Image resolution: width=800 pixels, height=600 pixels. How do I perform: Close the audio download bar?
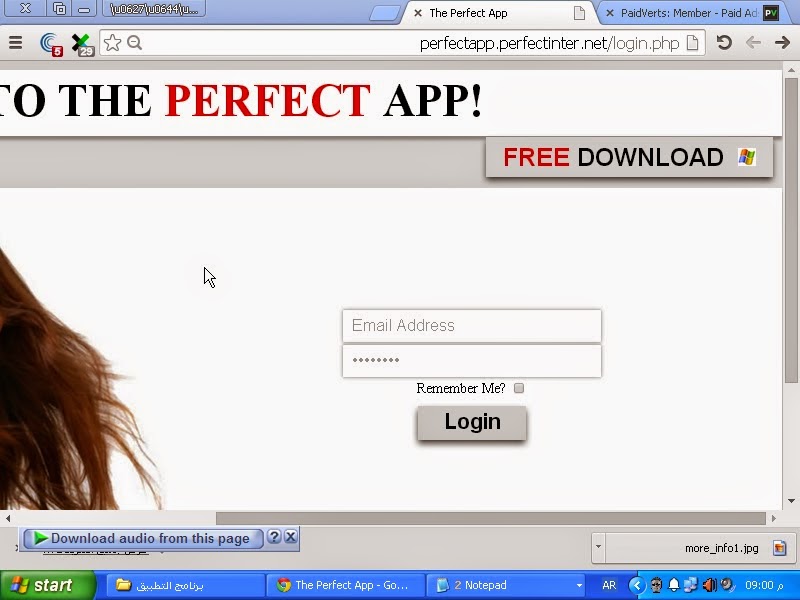[x=291, y=537]
